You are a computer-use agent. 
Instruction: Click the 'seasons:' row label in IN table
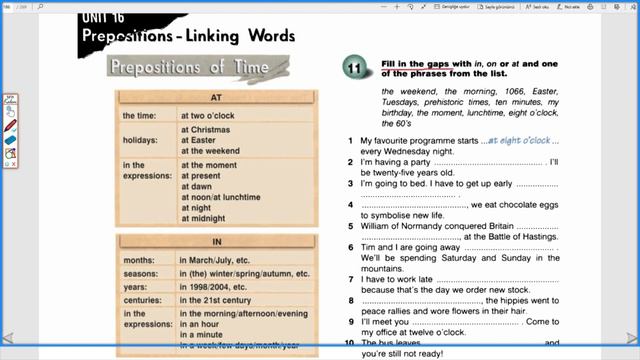[x=141, y=273]
